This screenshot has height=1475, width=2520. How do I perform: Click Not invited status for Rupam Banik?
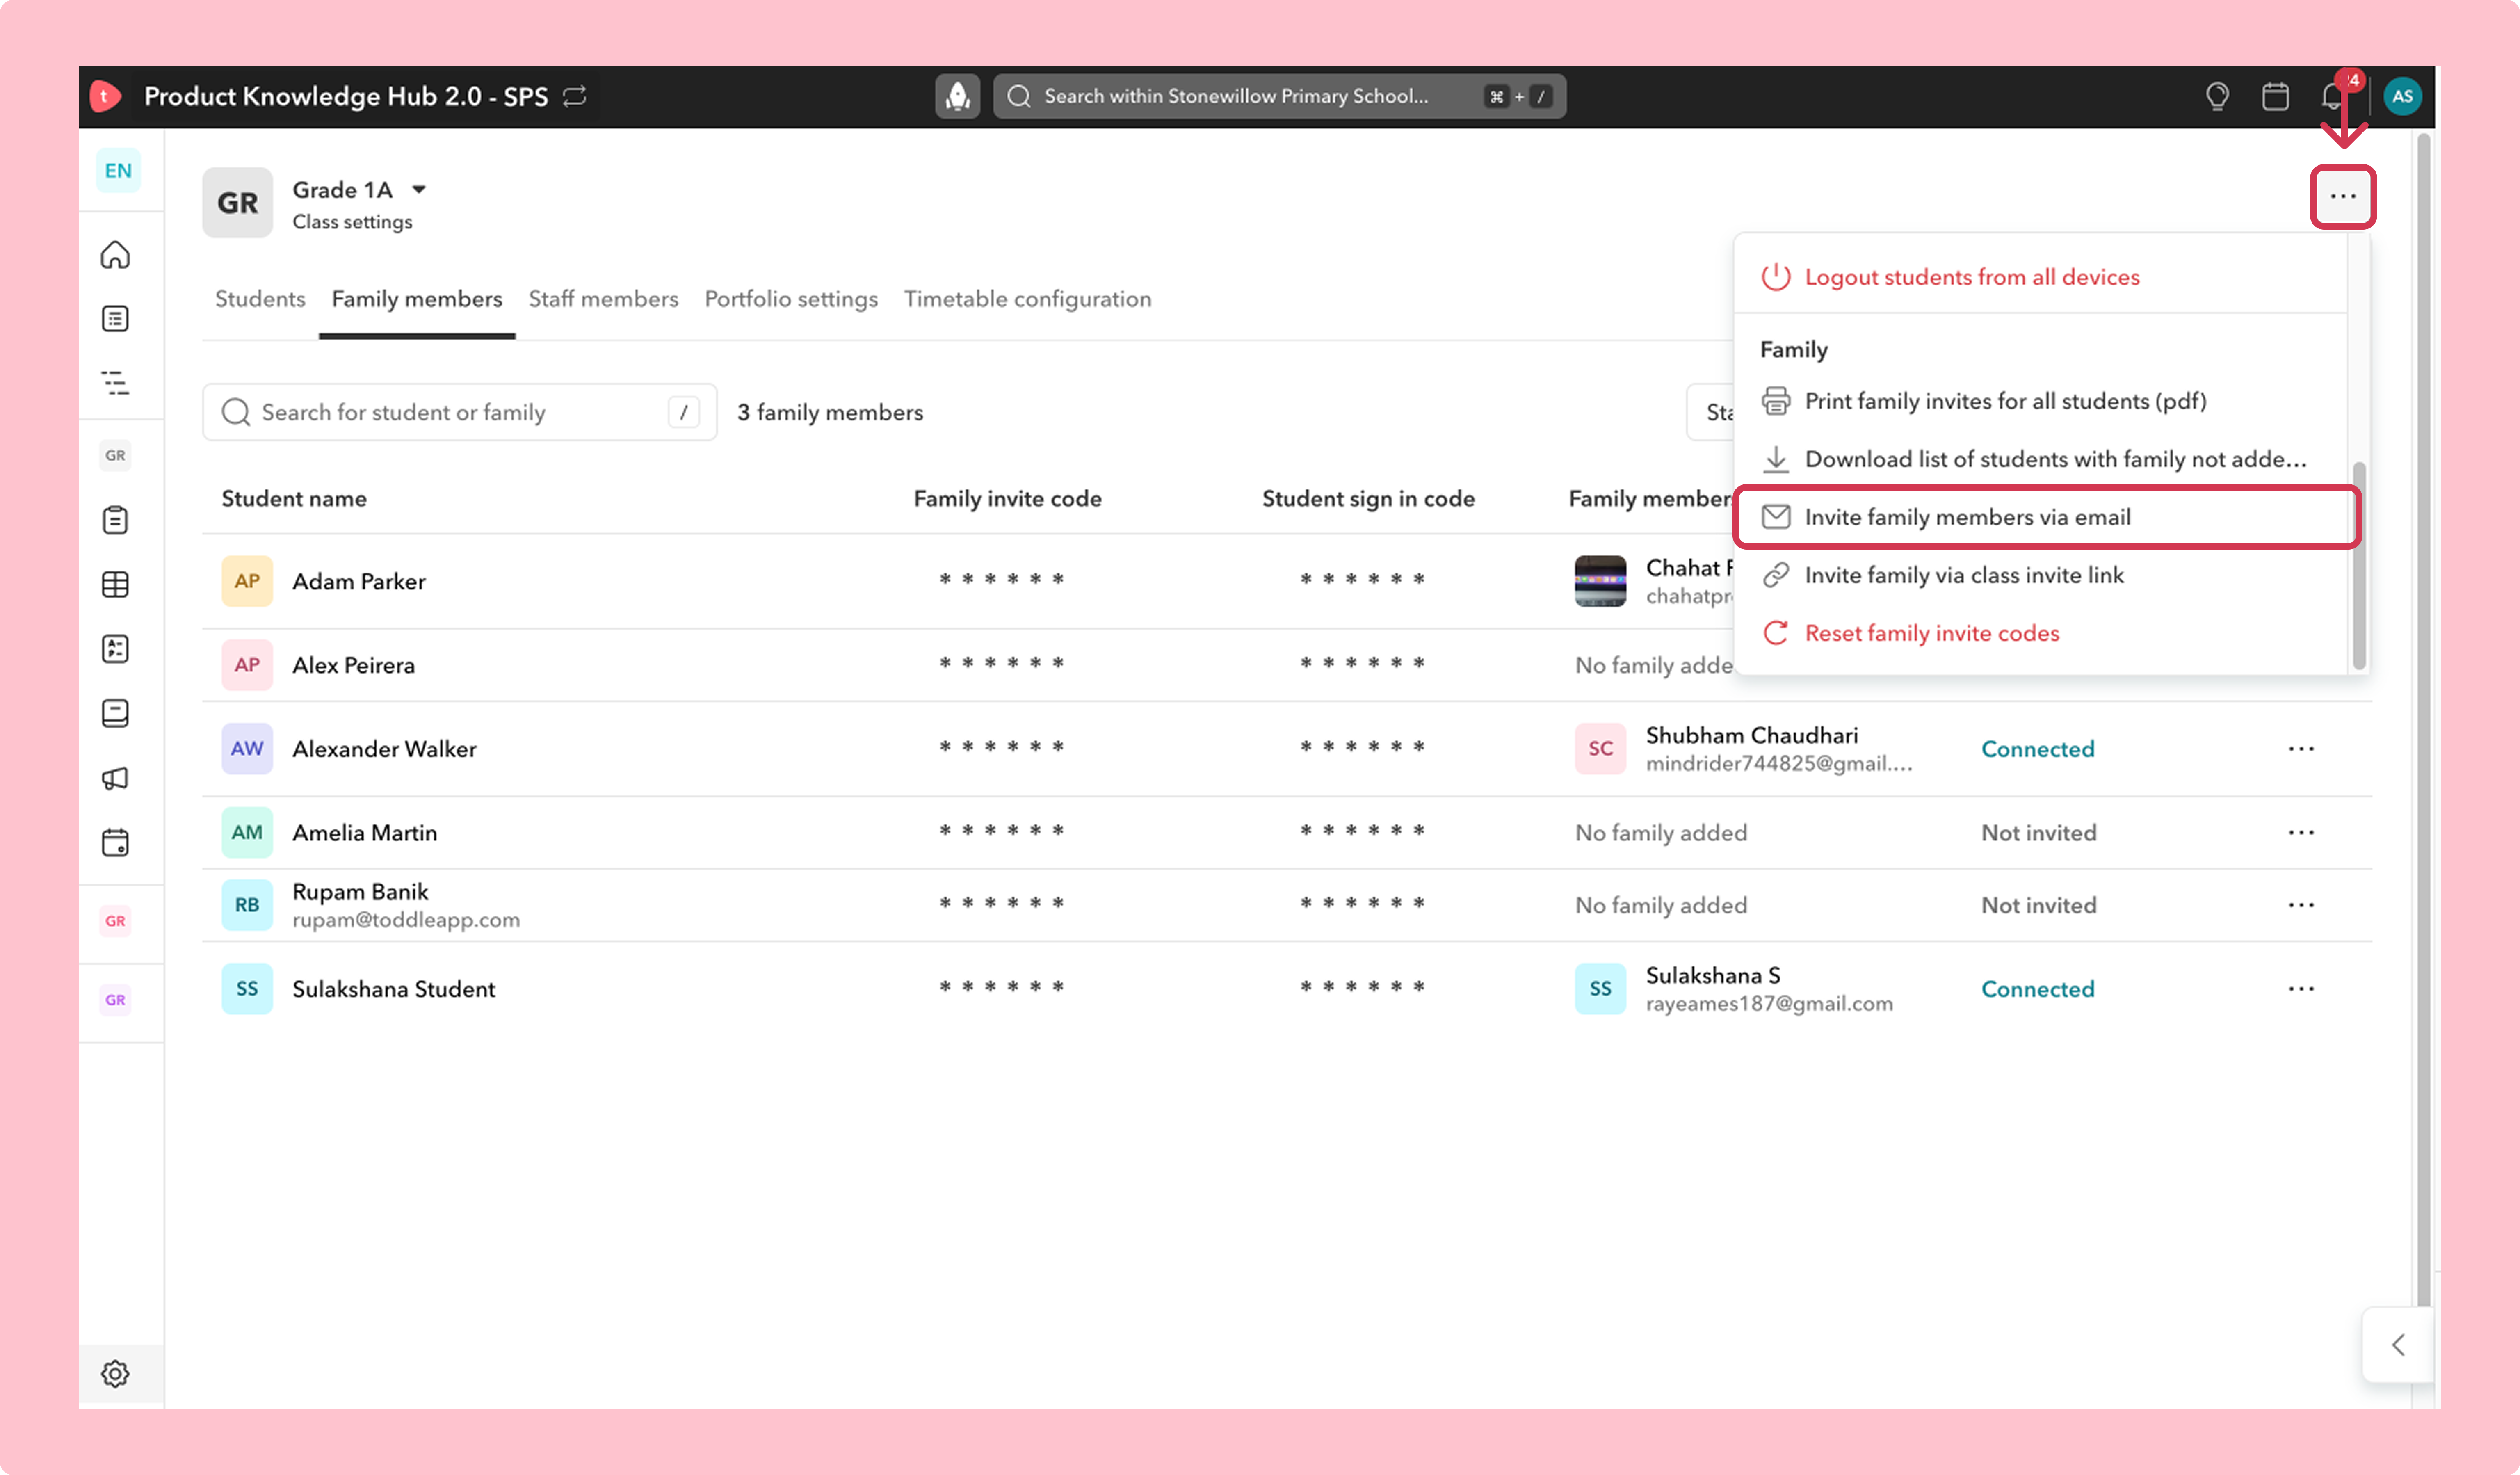click(x=2038, y=905)
